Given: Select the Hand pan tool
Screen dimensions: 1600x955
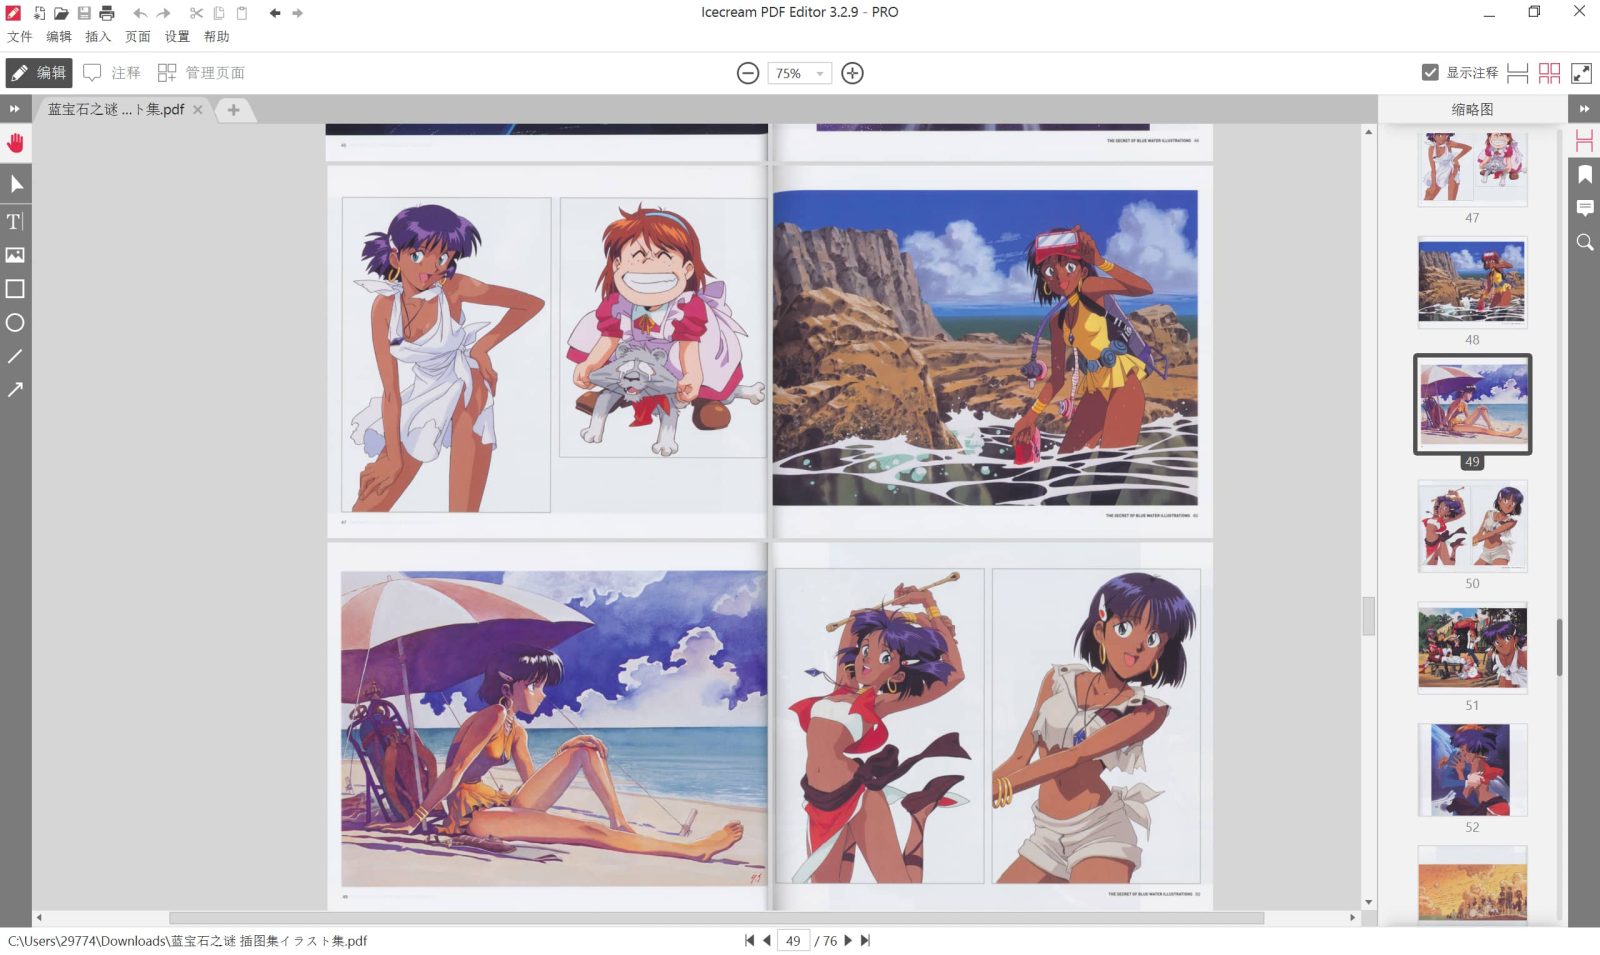Looking at the screenshot, I should tap(15, 143).
